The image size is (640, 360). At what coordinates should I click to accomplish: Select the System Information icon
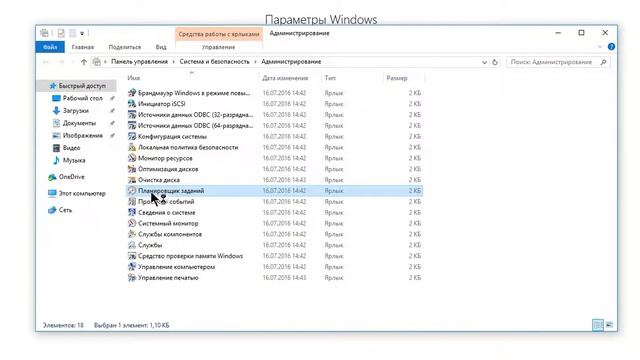point(132,212)
